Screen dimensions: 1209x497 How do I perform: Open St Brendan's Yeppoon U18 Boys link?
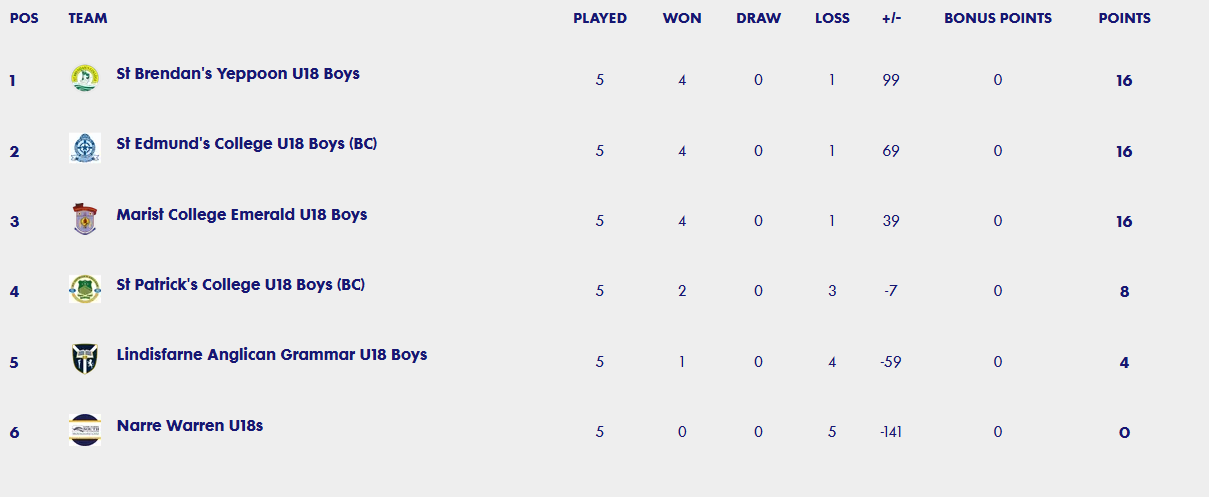coord(238,74)
